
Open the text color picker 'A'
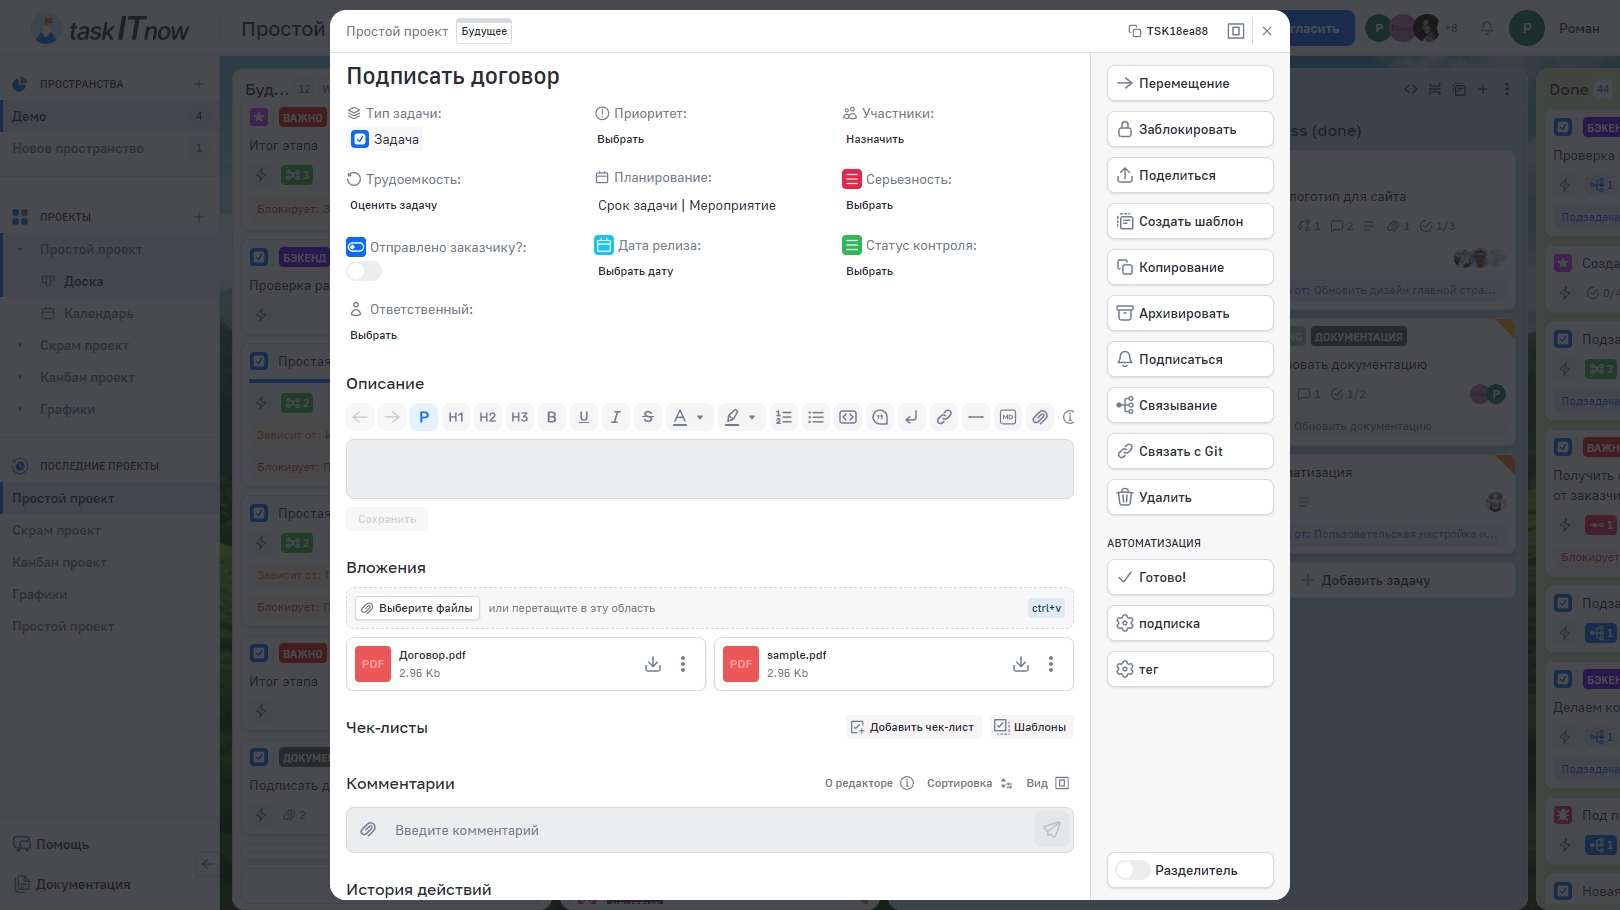point(680,417)
